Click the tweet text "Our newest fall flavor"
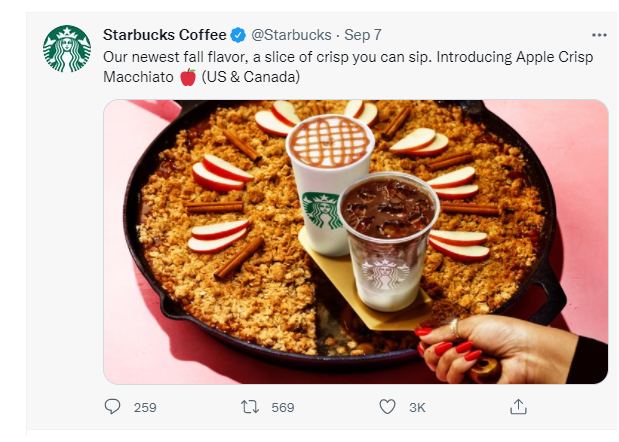Viewport: 619px width, 442px height. (180, 57)
